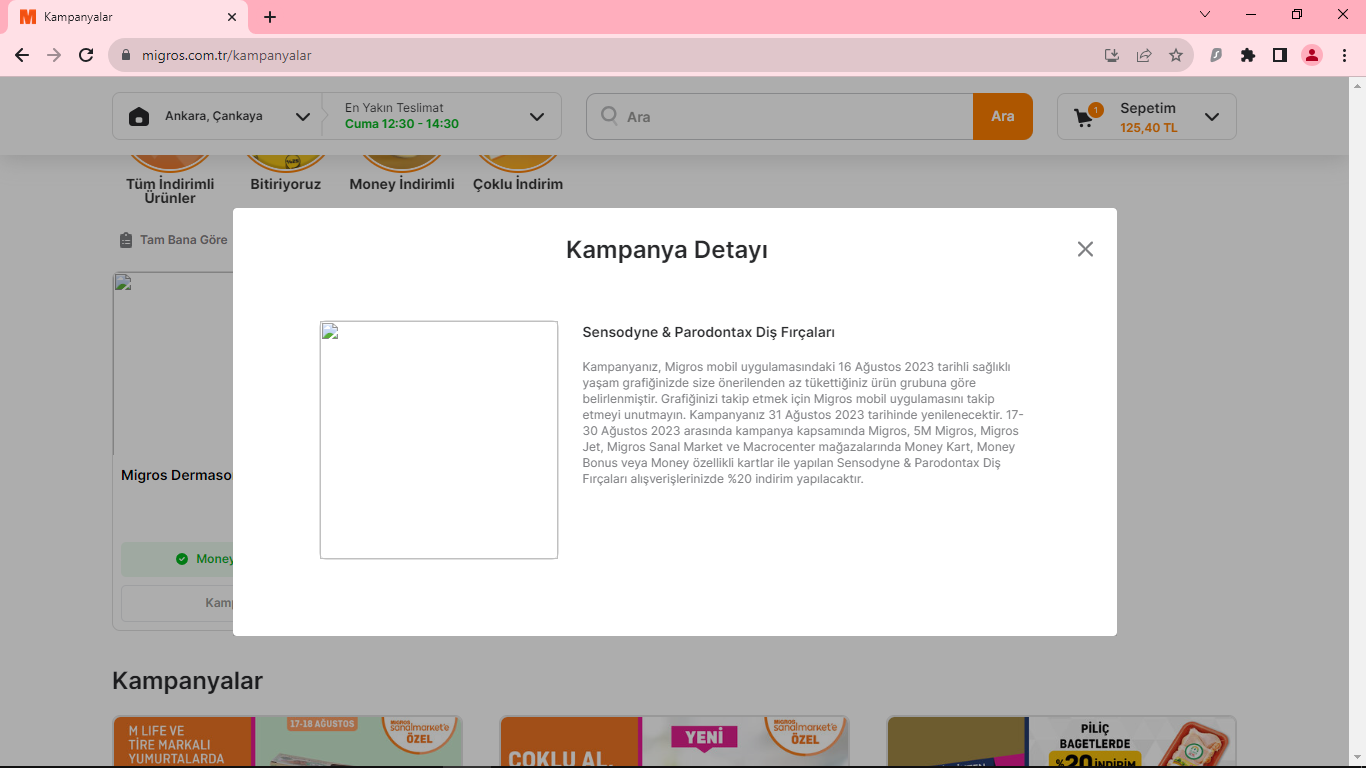Go back to the previous page
The width and height of the screenshot is (1366, 768).
click(22, 55)
